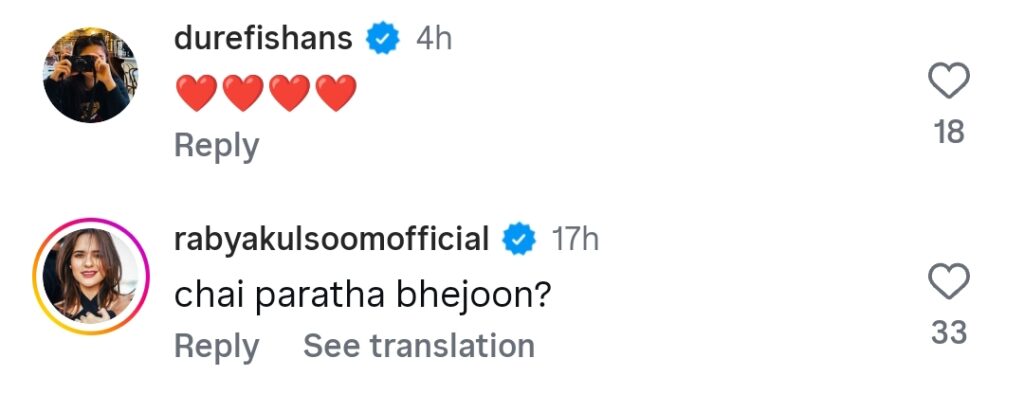1024x394 pixels.
Task: Click the first red heart emoji in durefishans comment
Action: coord(197,93)
